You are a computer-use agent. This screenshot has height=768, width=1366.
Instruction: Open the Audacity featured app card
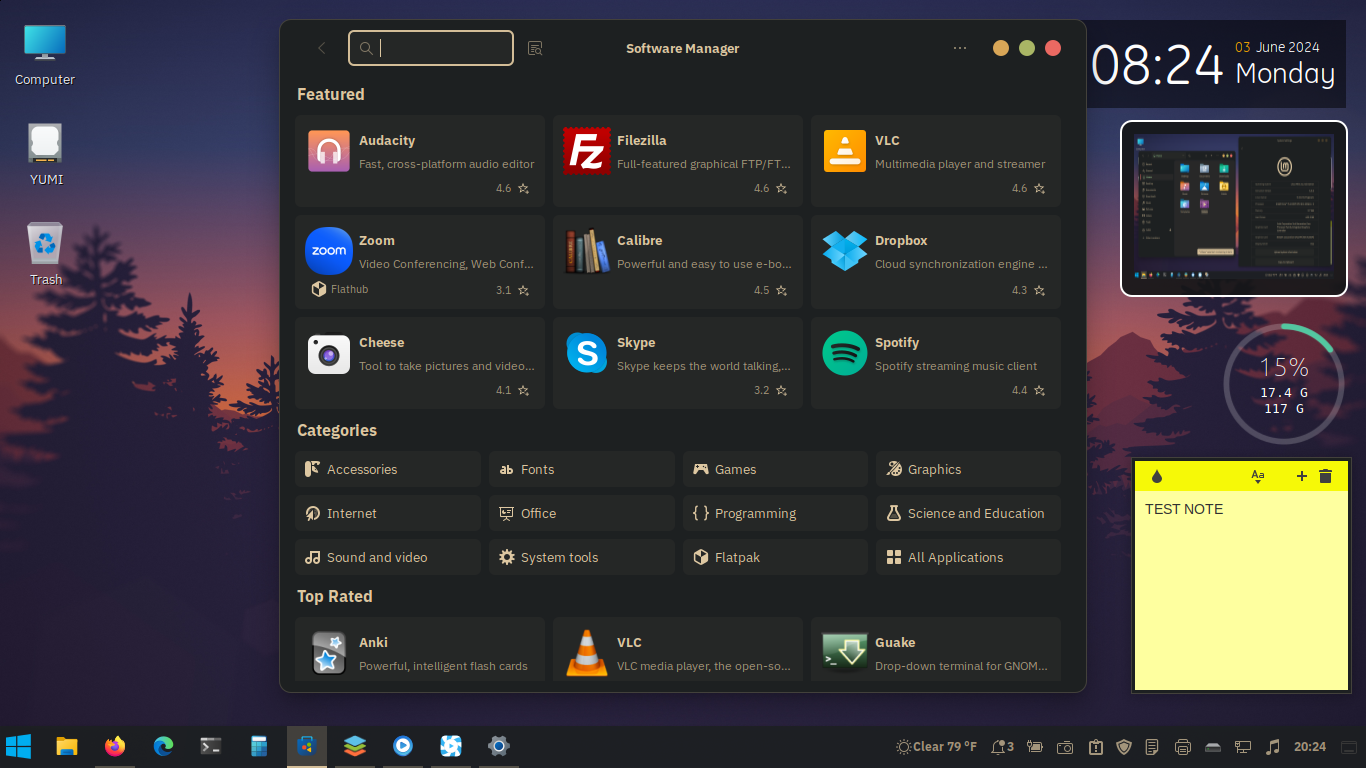point(420,161)
